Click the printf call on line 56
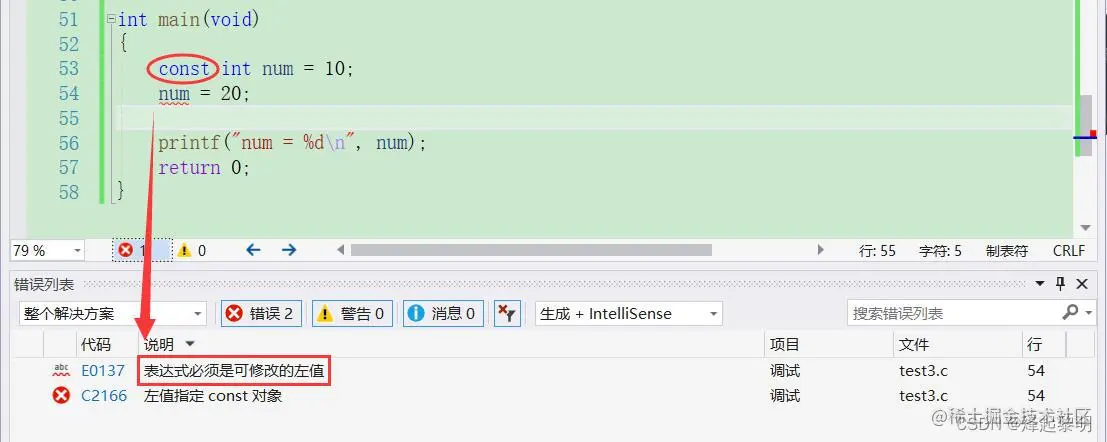This screenshot has height=442, width=1107. click(189, 143)
